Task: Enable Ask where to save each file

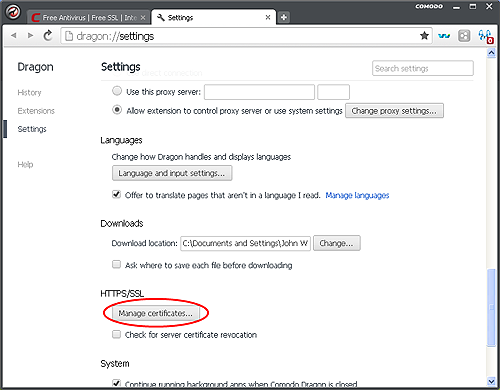Action: tap(116, 265)
